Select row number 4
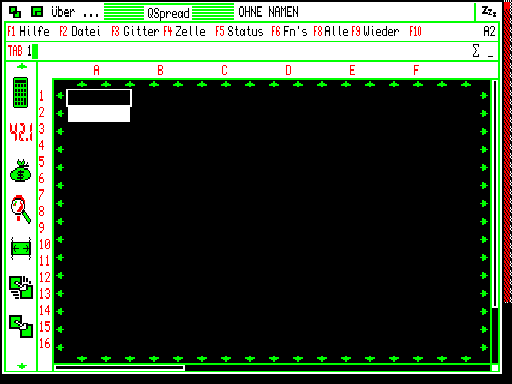 [41, 145]
